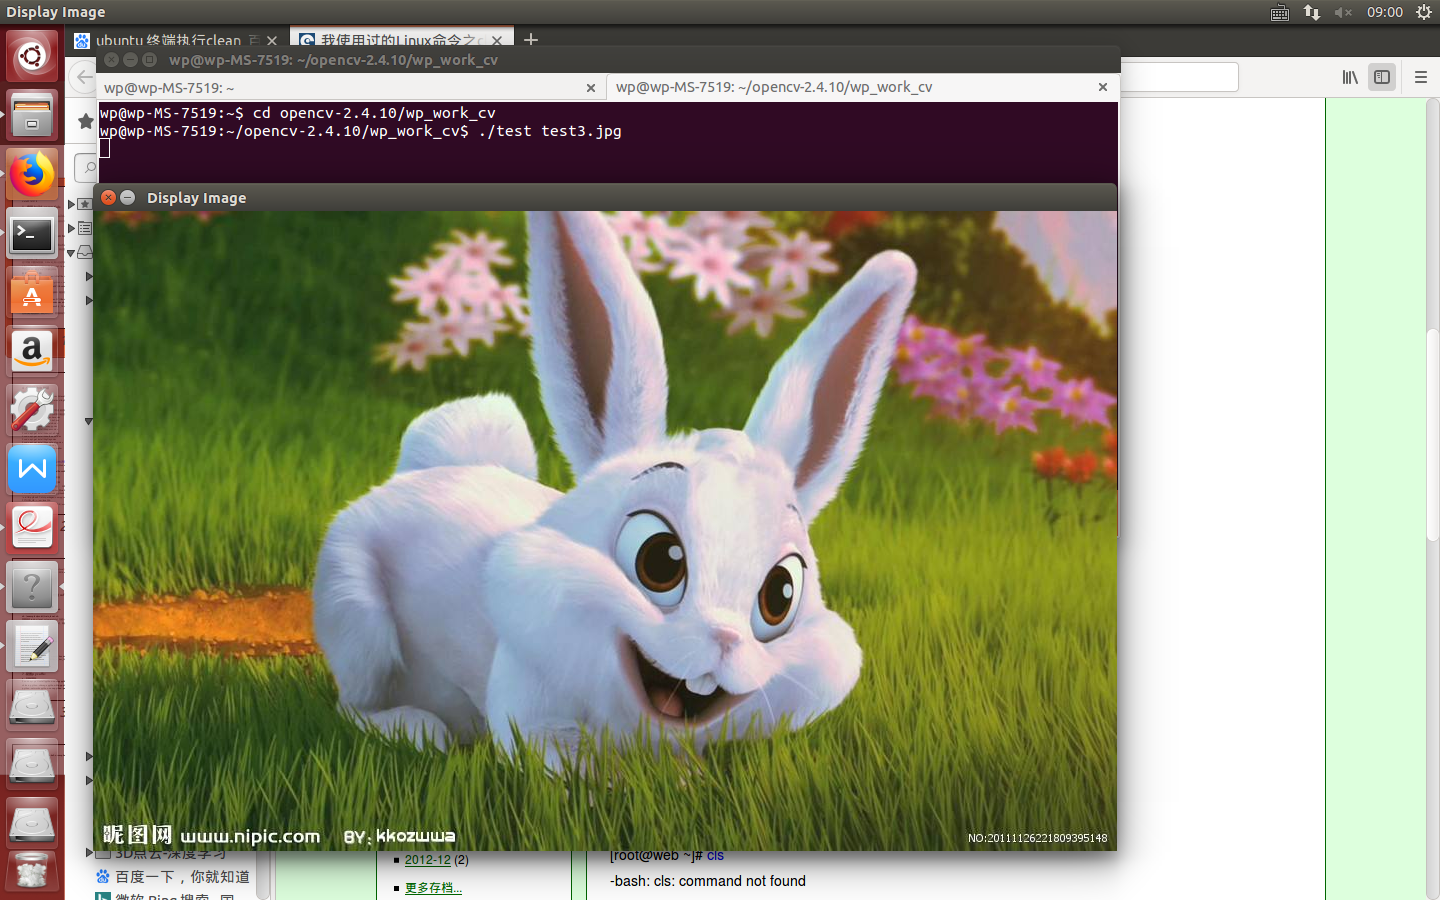Click the 'Display Image' window title bar
This screenshot has width=1440, height=900.
click(605, 198)
